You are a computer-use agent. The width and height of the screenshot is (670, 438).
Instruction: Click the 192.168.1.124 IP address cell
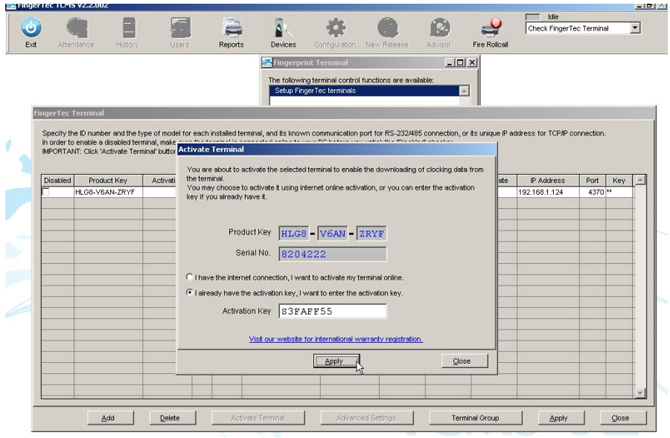click(x=548, y=192)
